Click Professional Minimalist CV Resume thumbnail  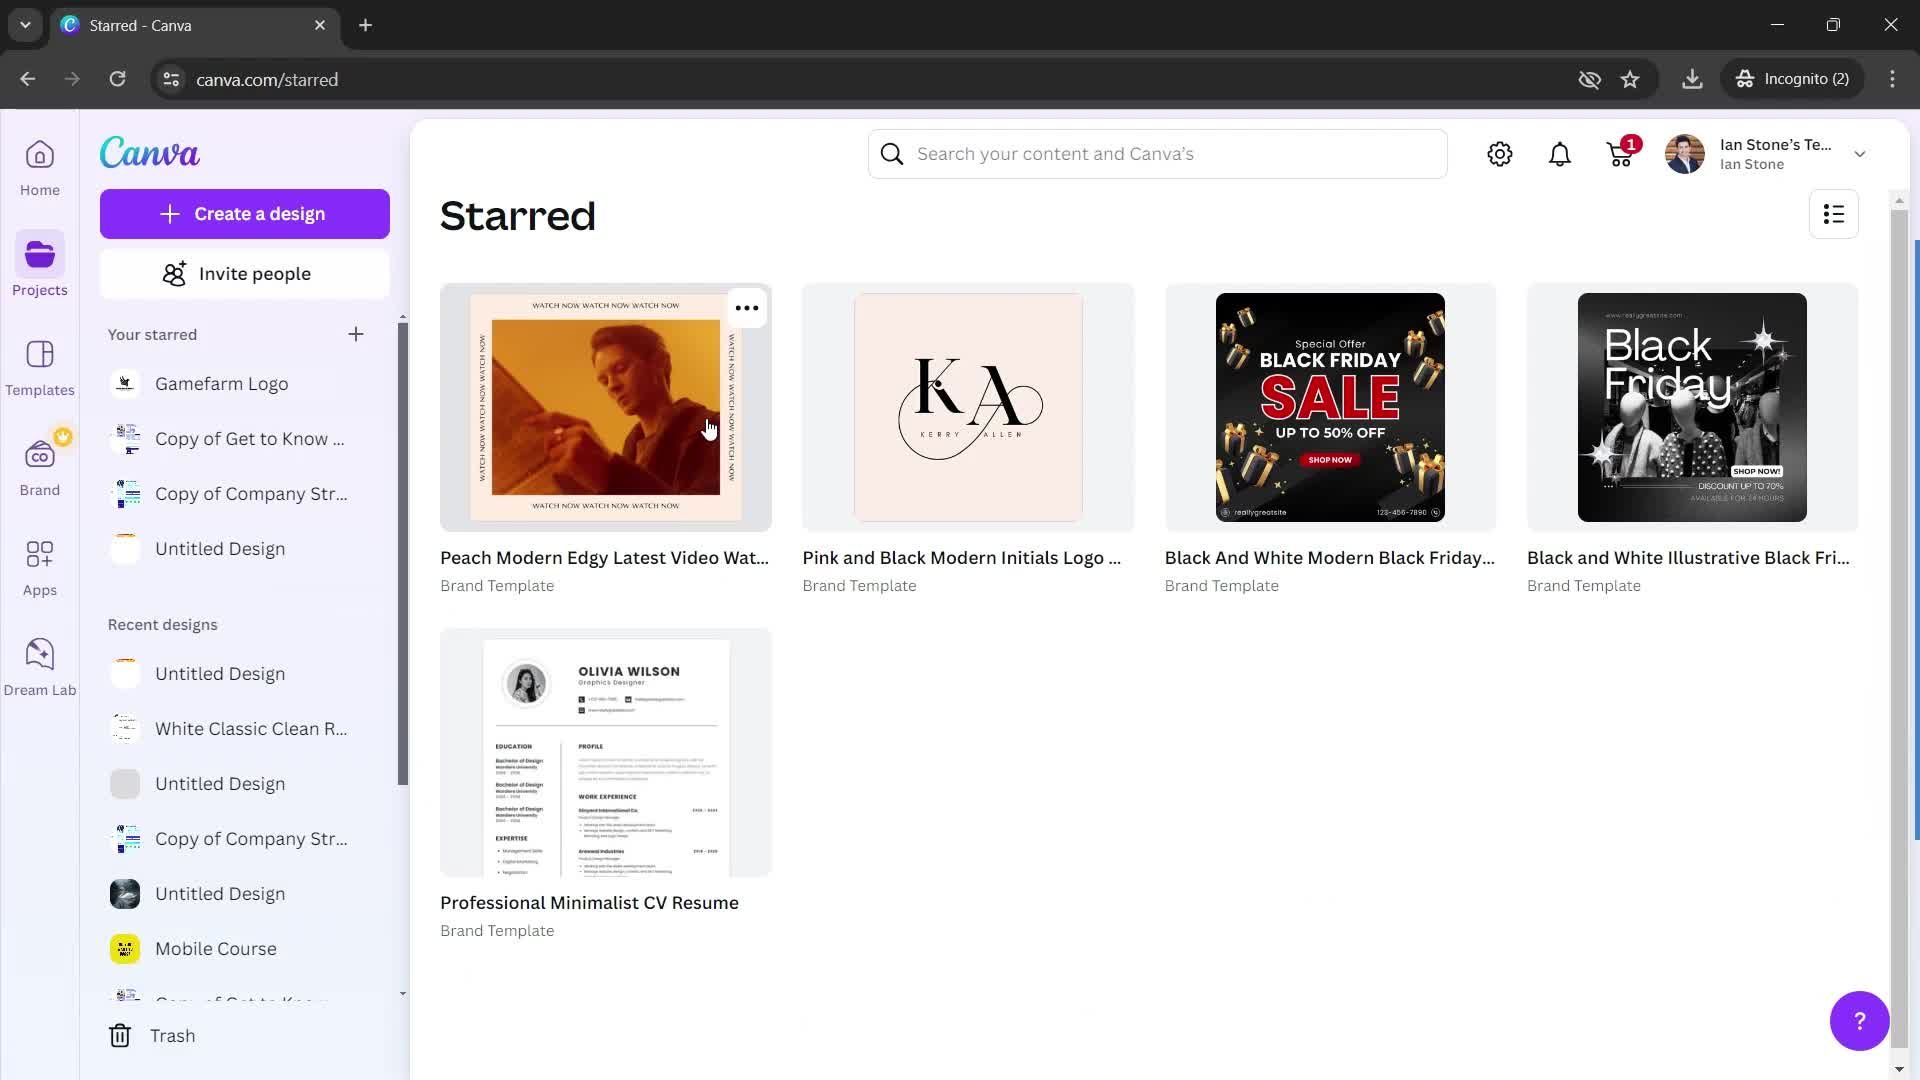pyautogui.click(x=605, y=753)
